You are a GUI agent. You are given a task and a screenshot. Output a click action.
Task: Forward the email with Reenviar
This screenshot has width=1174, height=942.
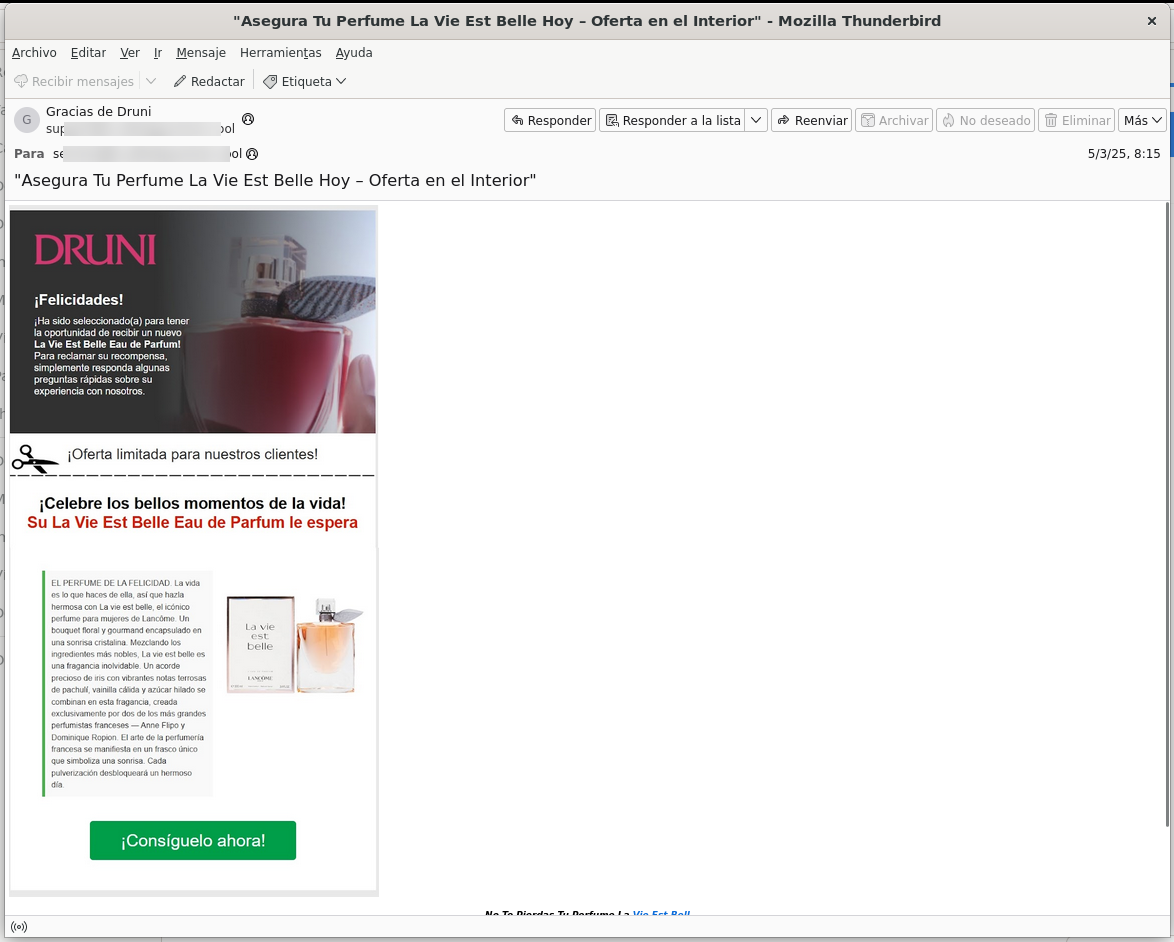811,120
